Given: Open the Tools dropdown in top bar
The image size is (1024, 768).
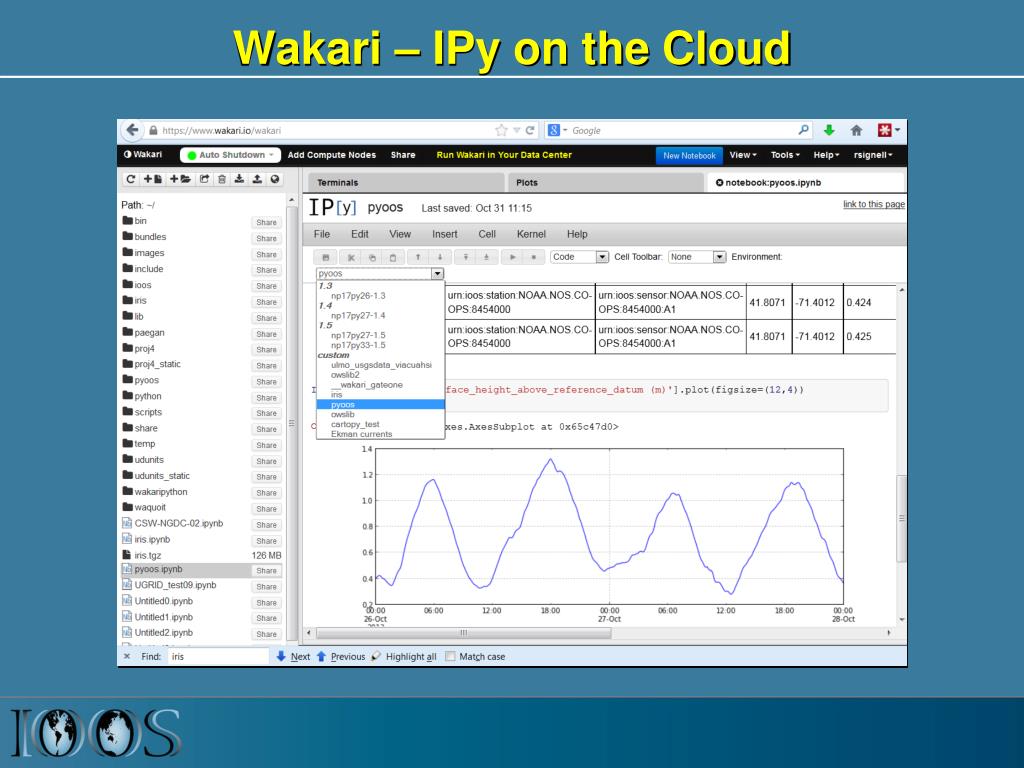Looking at the screenshot, I should (785, 155).
